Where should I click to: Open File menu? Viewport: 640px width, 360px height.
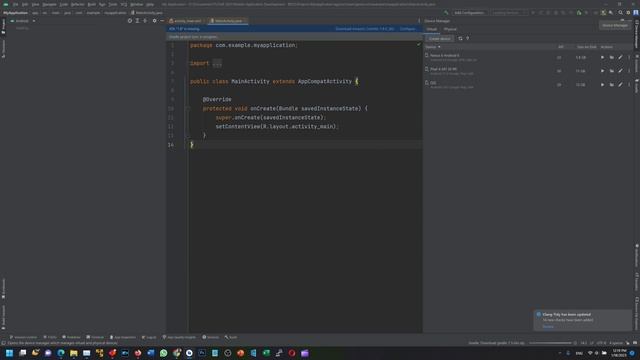point(16,4)
